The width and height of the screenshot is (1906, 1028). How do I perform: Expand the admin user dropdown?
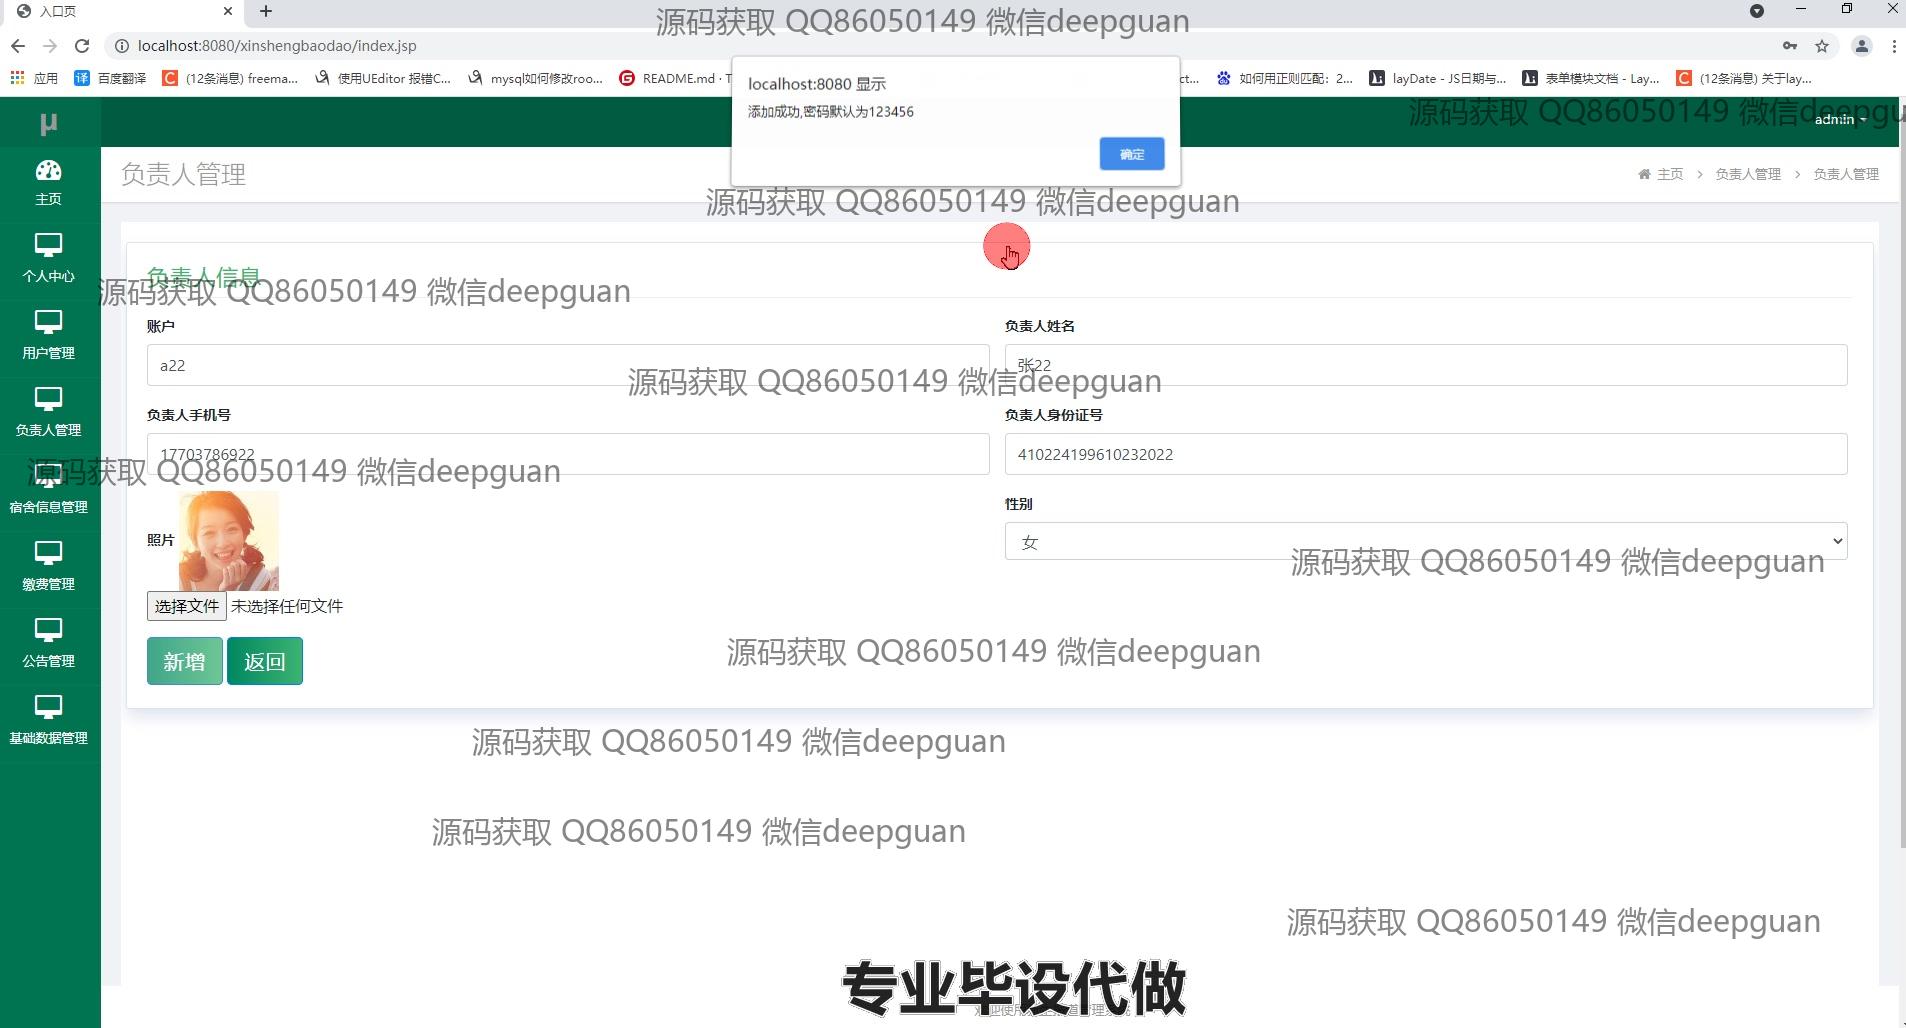[1840, 119]
